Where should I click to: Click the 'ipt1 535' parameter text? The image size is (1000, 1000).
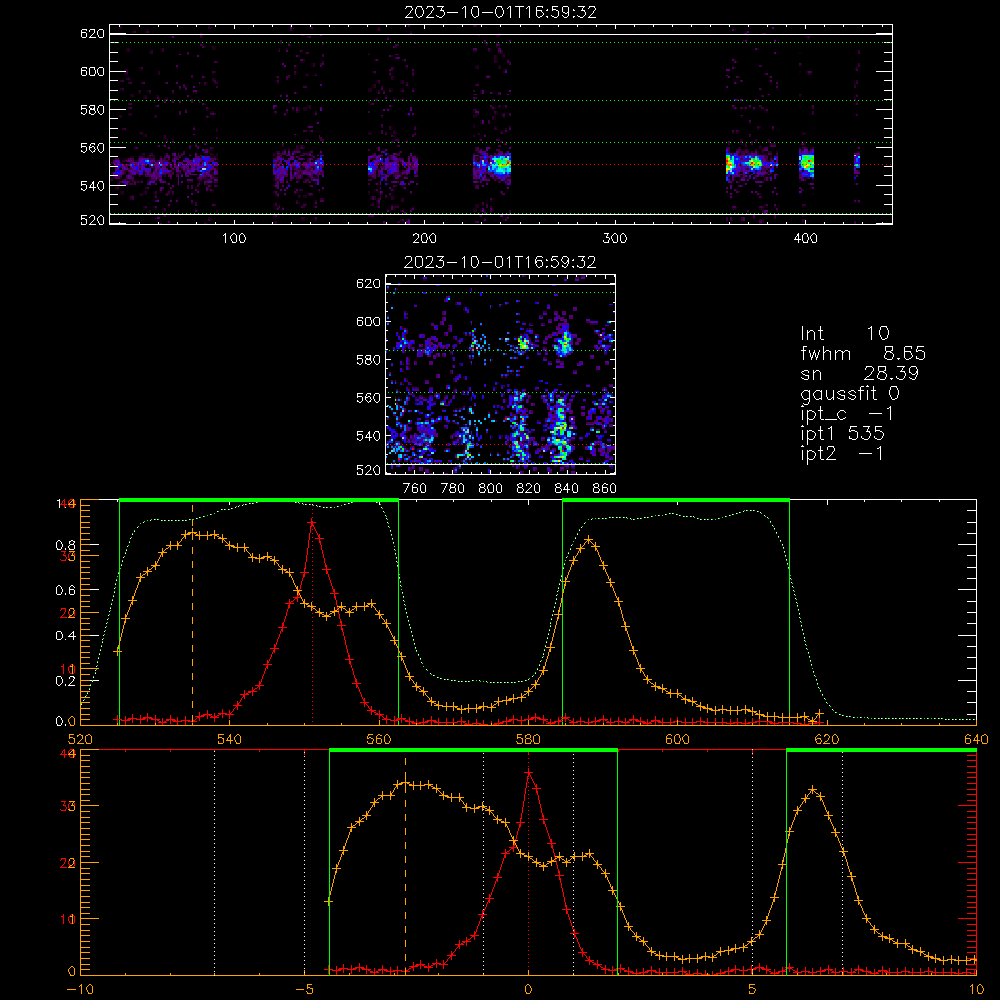(x=842, y=434)
